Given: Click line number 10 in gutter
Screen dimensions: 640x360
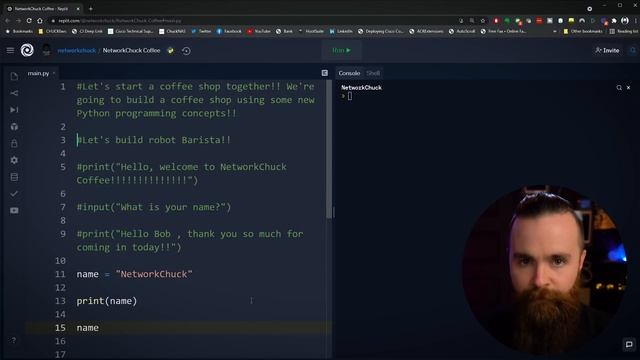Looking at the screenshot, I should [x=60, y=260].
